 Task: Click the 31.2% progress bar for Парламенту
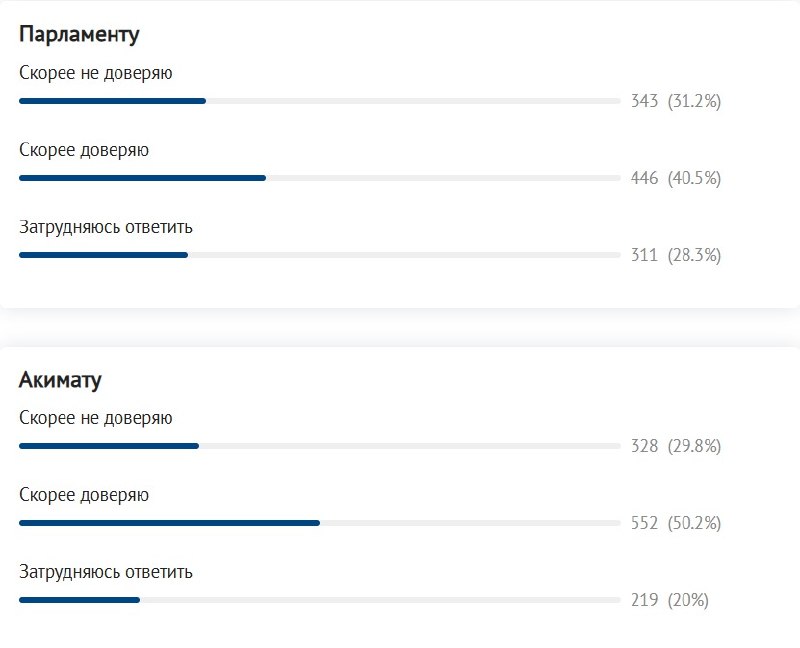(320, 101)
